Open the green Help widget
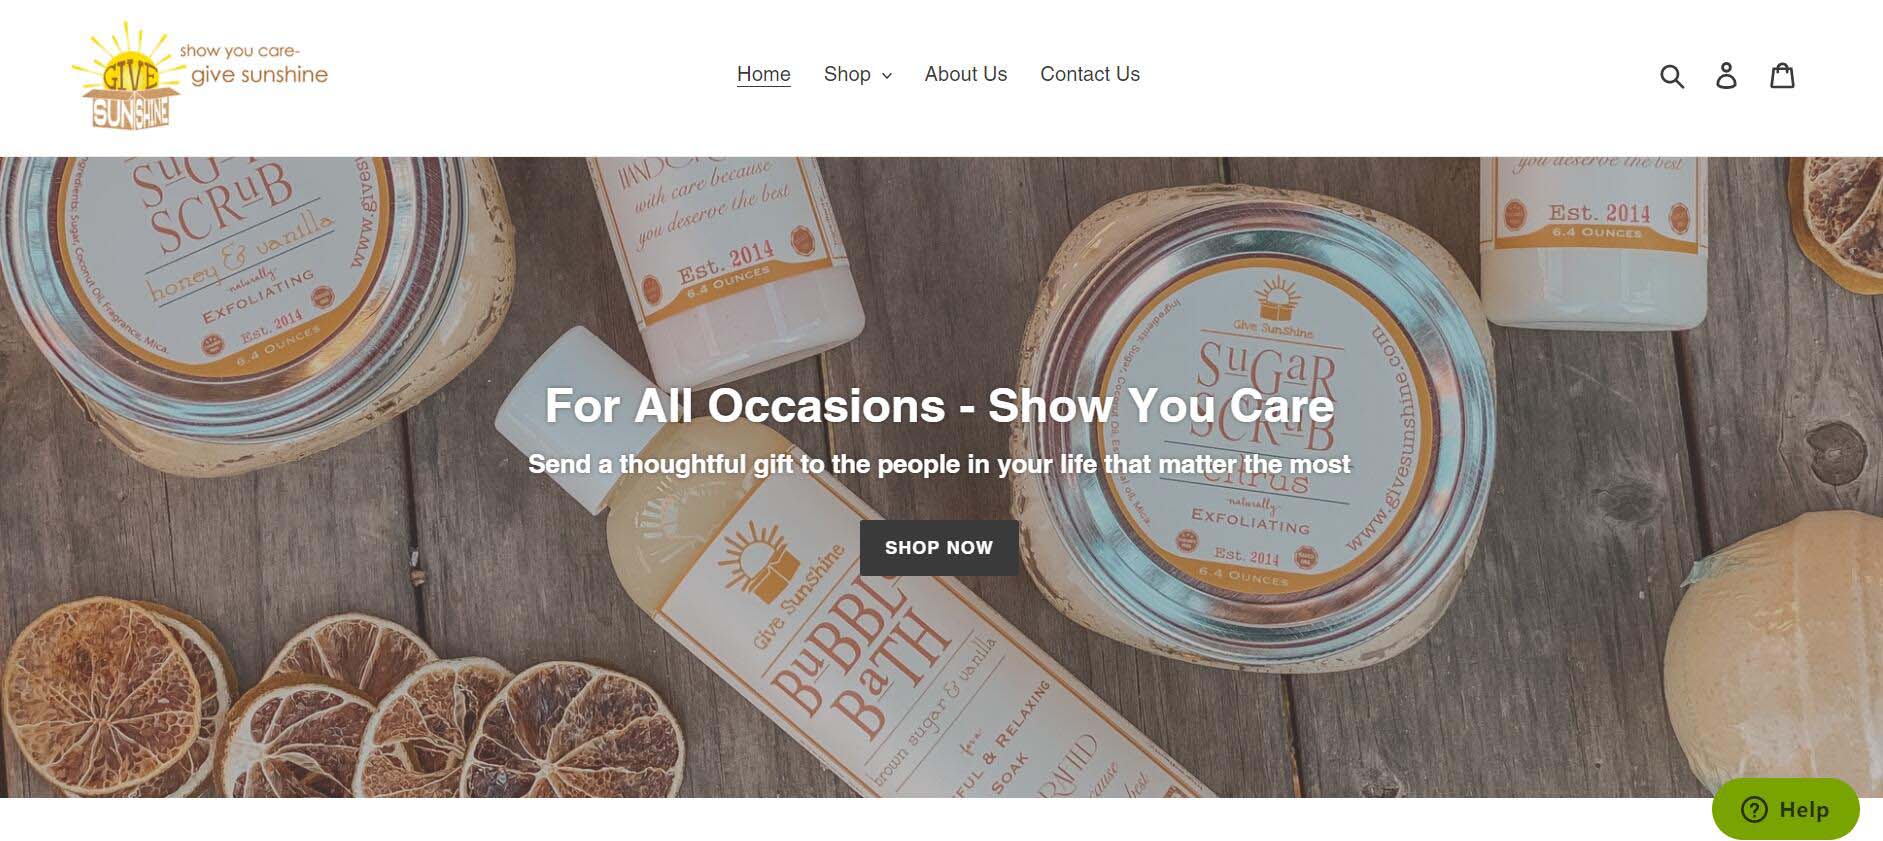The image size is (1883, 841). click(x=1785, y=809)
